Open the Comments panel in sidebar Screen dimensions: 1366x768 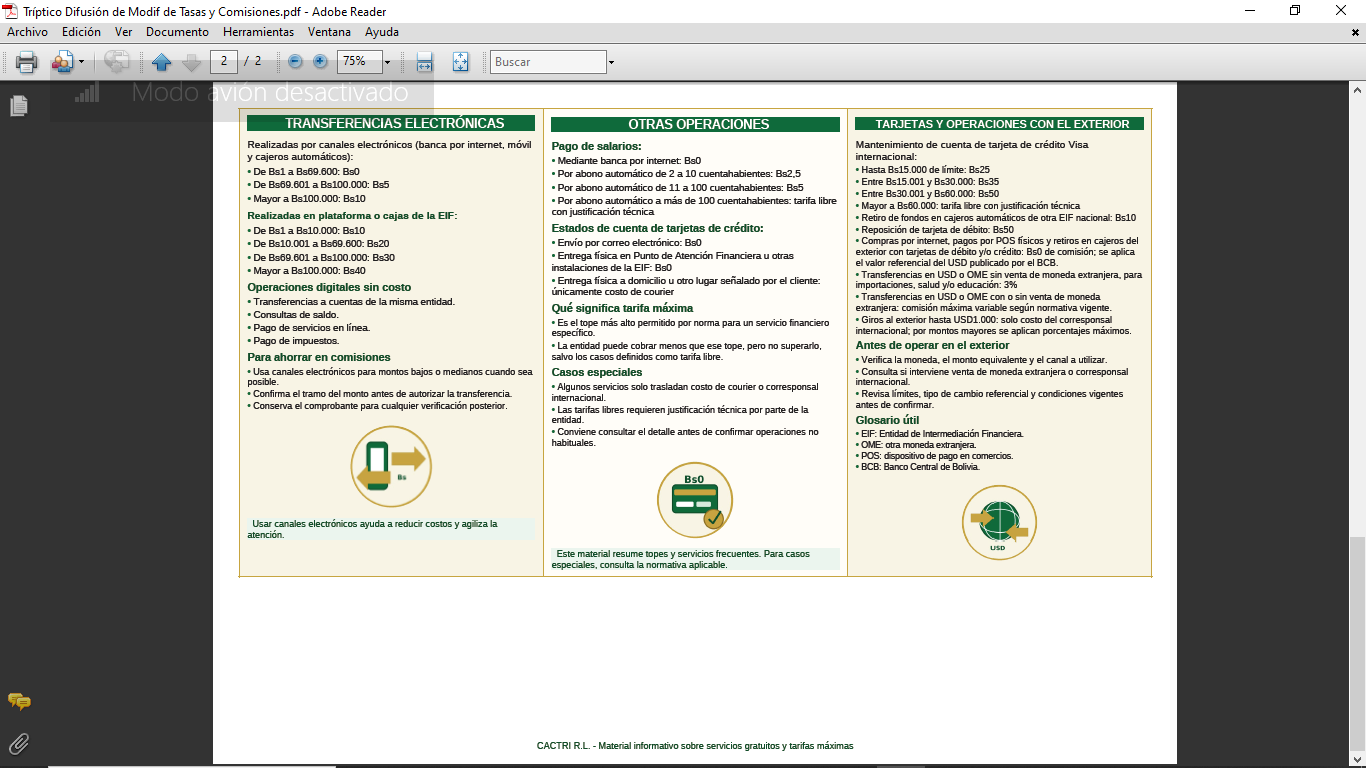coord(19,702)
